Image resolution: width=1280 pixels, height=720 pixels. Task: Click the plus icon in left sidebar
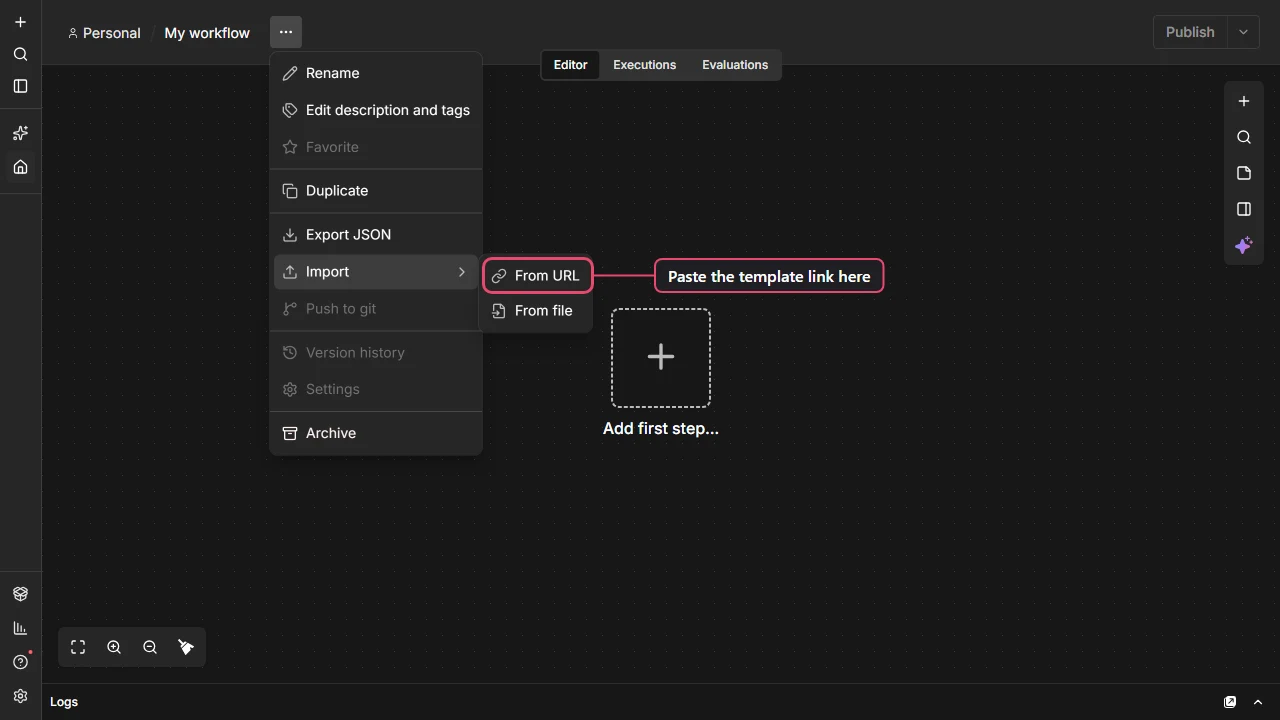click(x=20, y=22)
